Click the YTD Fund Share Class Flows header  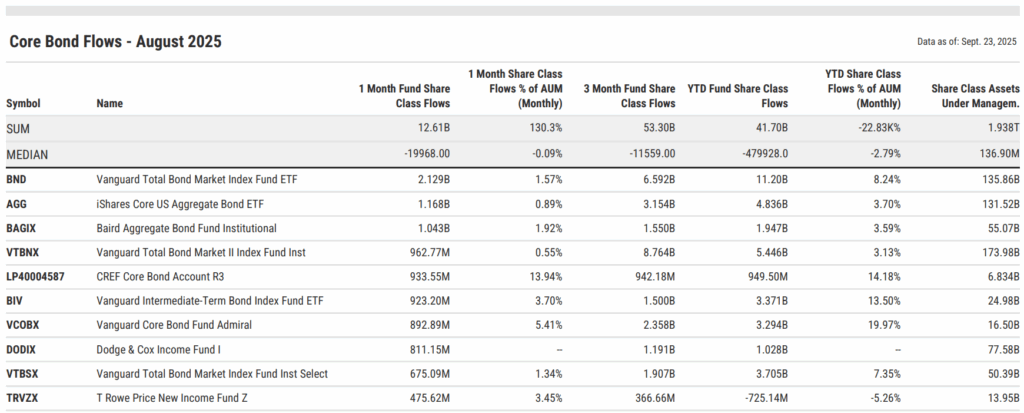coord(737,96)
